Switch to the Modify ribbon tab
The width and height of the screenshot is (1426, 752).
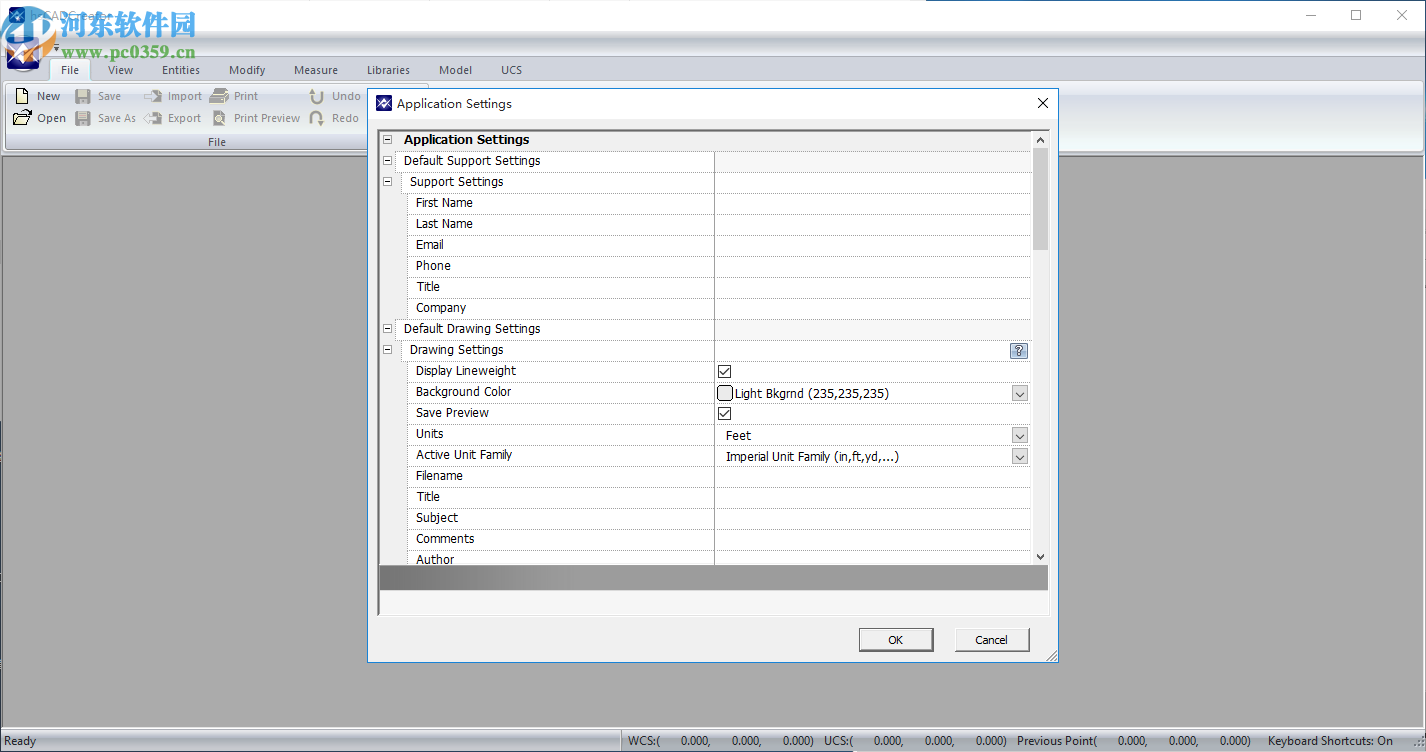[247, 70]
